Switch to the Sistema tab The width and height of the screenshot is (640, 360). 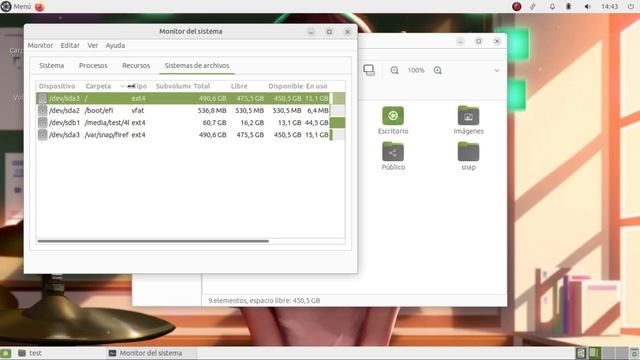pyautogui.click(x=51, y=65)
